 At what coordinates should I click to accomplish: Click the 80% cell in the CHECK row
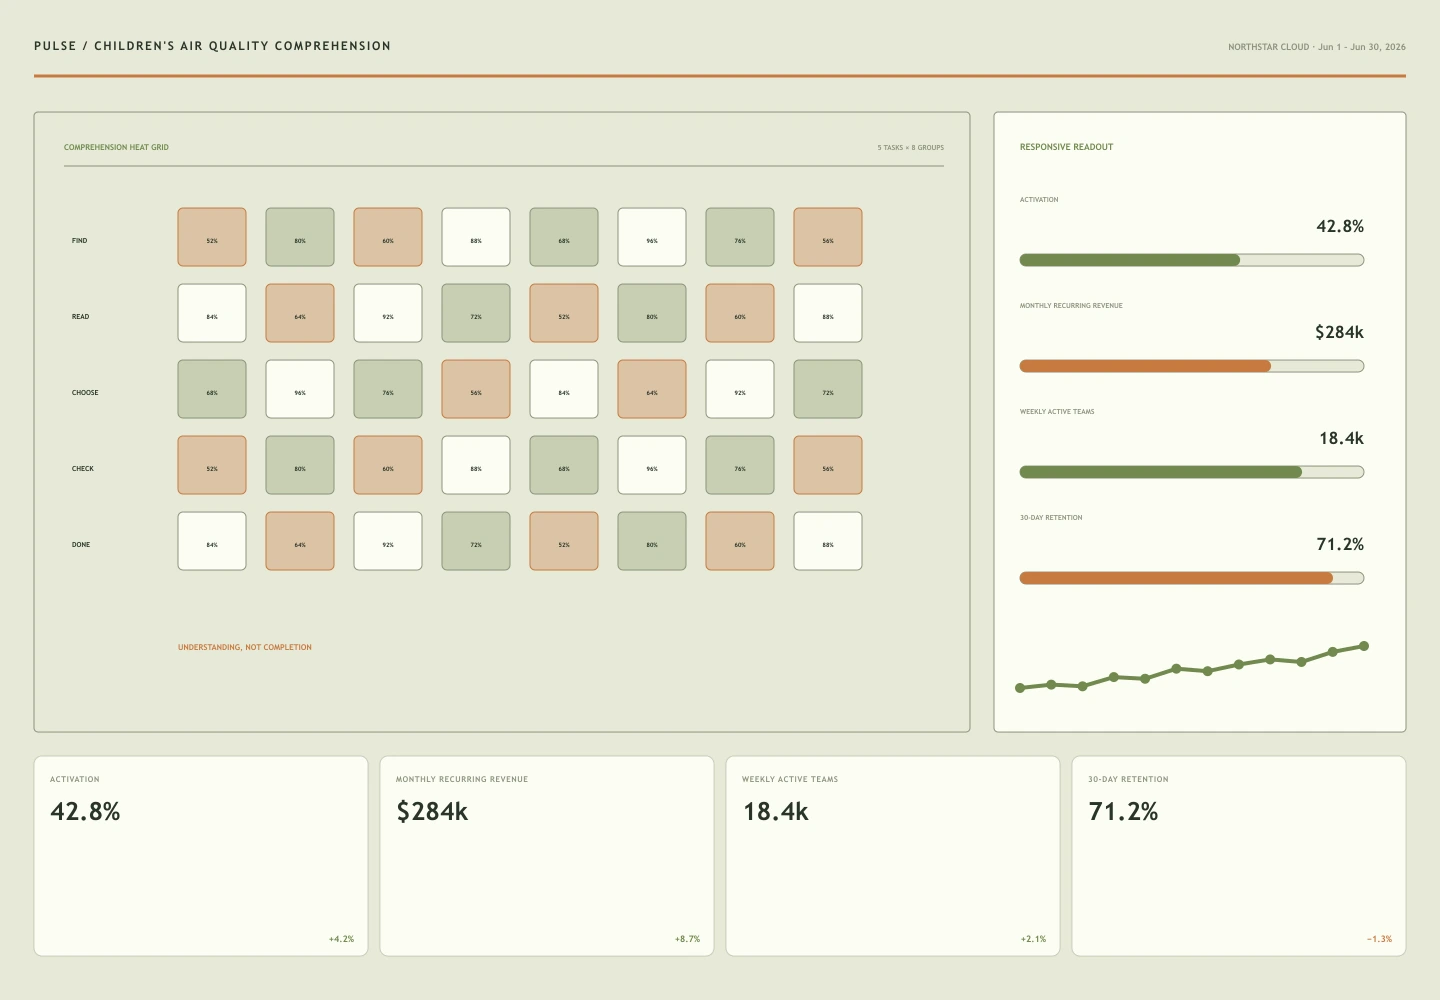point(300,465)
